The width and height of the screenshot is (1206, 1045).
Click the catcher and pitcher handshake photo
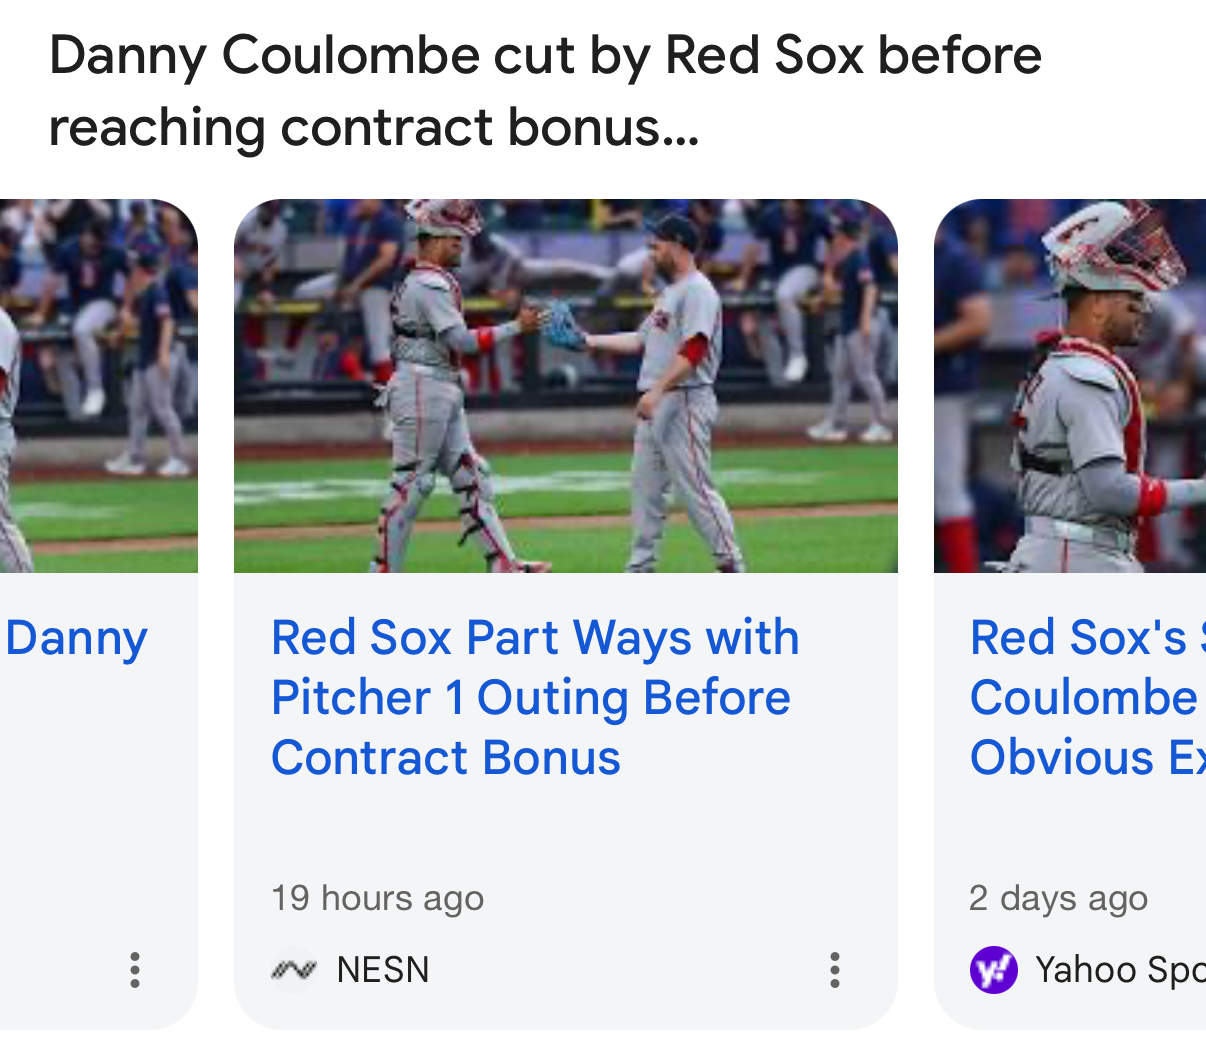click(566, 386)
